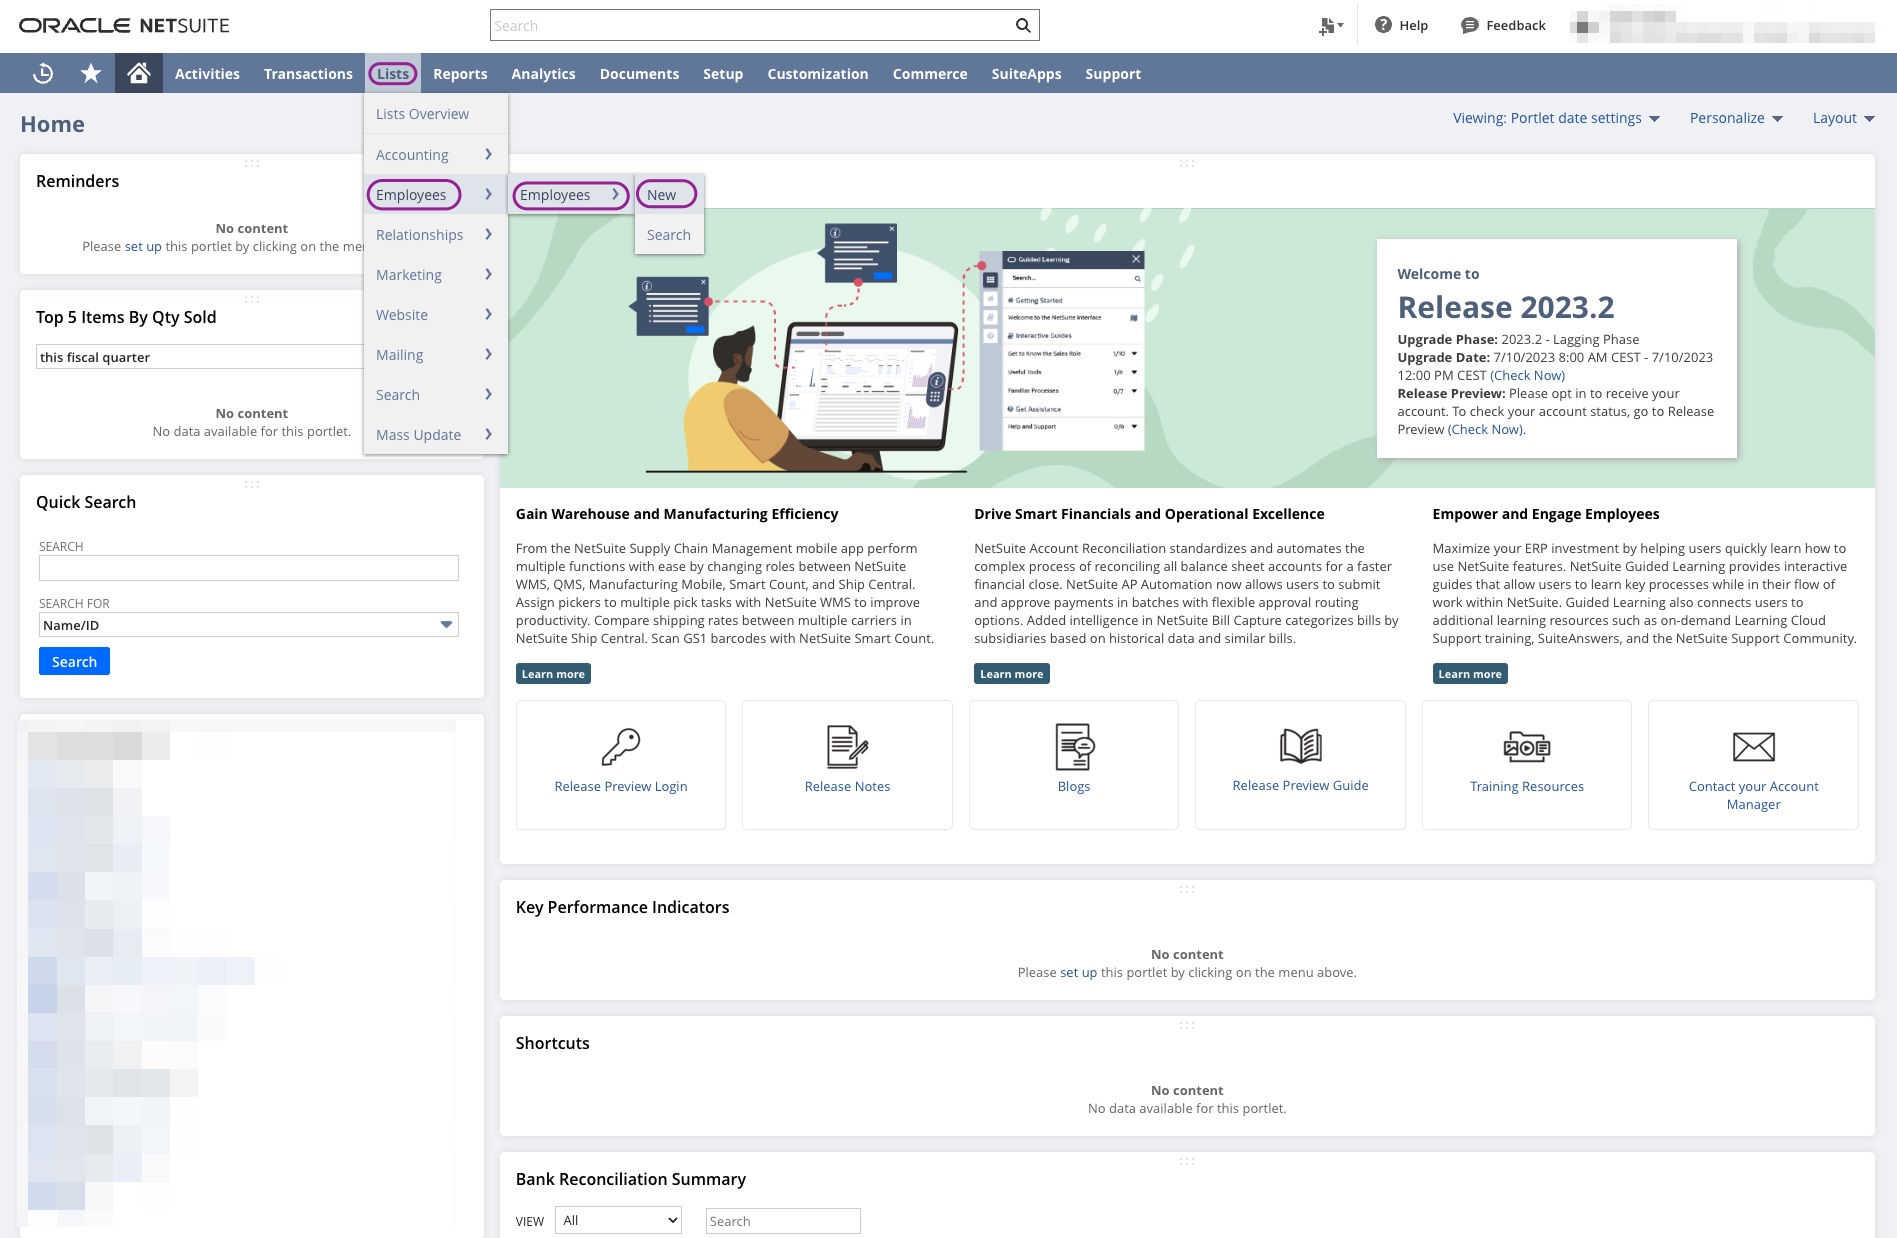The height and width of the screenshot is (1238, 1897).
Task: Open the Search For Name/ID dropdown
Action: coord(248,625)
